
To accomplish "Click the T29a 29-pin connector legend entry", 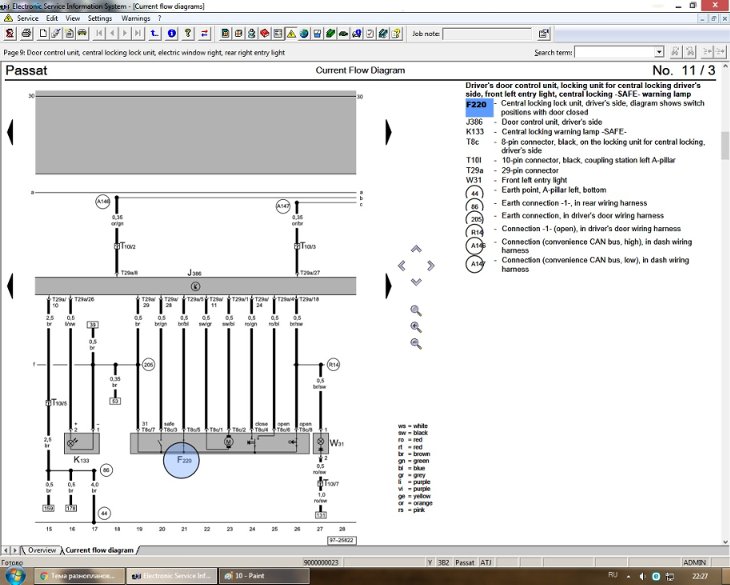I will [512, 170].
